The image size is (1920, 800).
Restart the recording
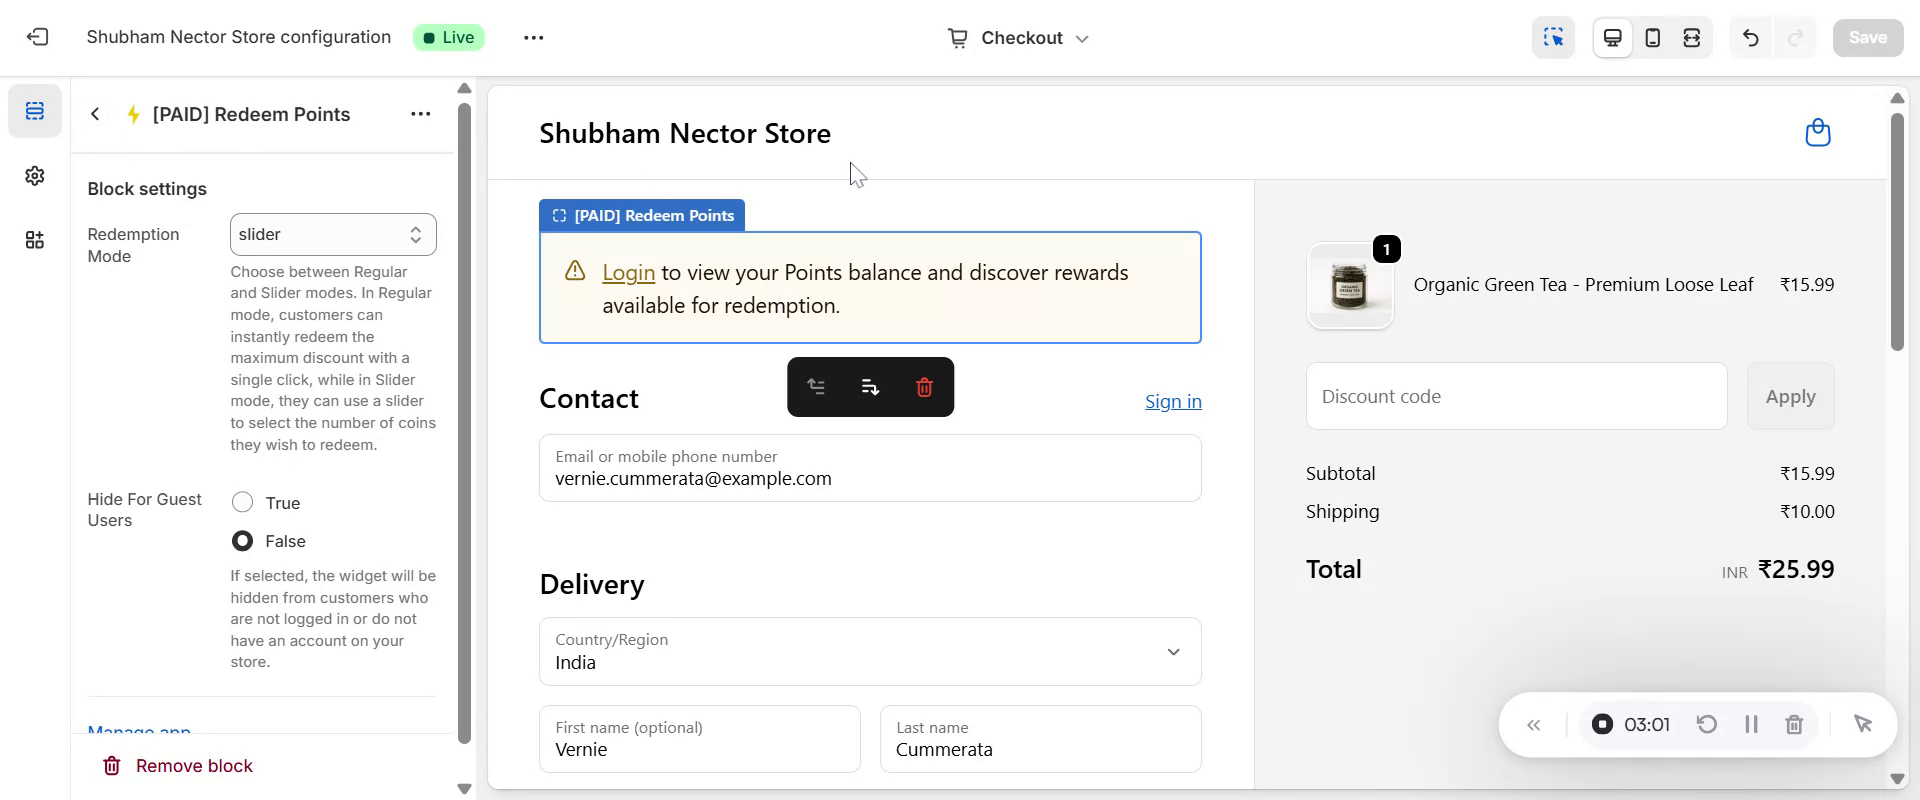(x=1706, y=724)
